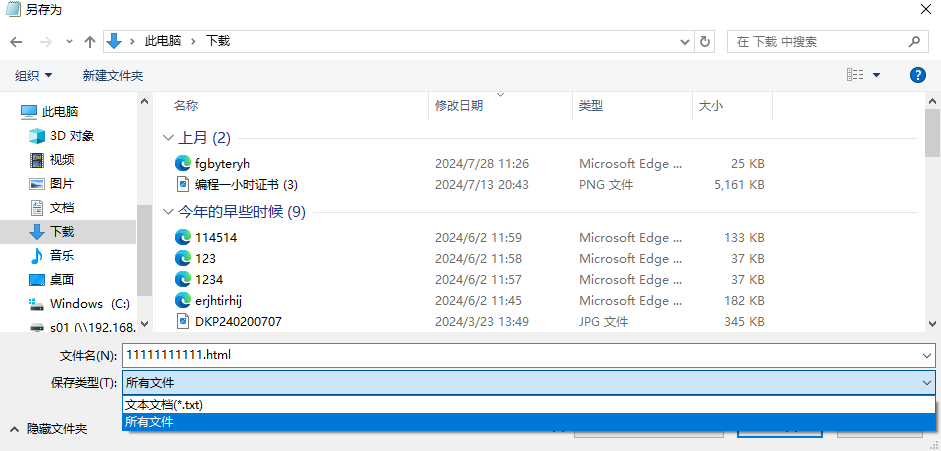The height and width of the screenshot is (451, 941).
Task: Open the 保存类型 combo box
Action: (x=529, y=383)
